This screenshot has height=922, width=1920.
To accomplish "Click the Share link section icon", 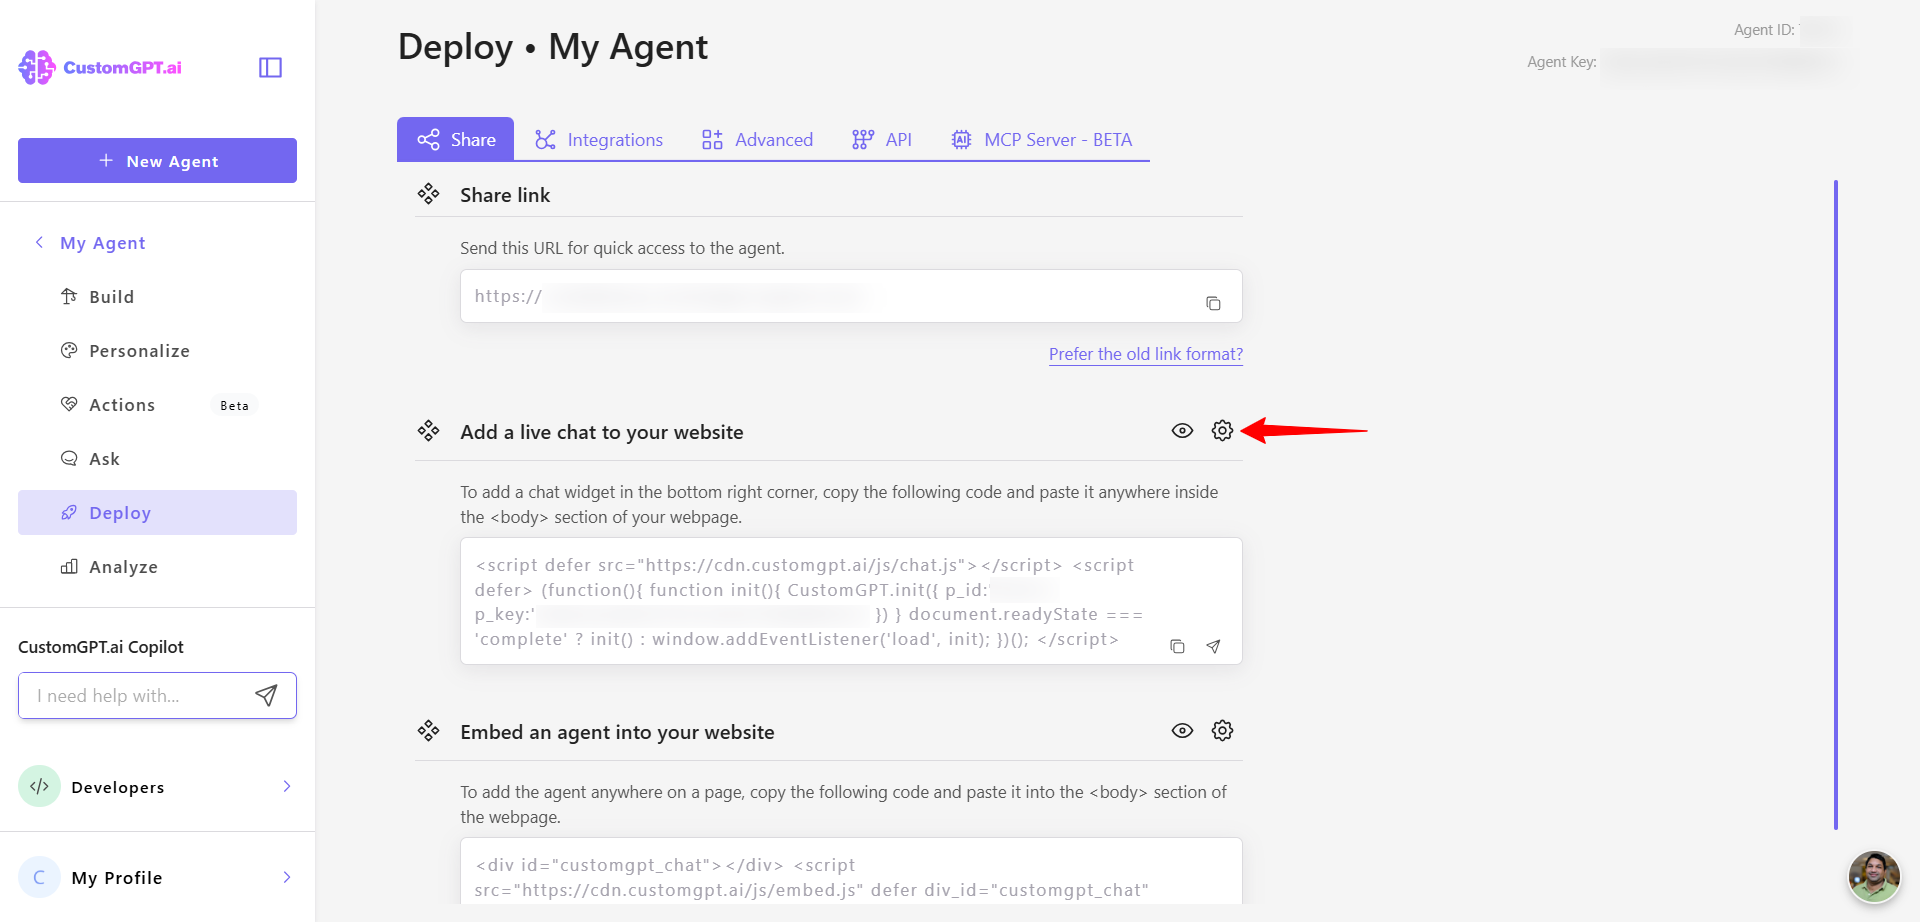I will [429, 194].
